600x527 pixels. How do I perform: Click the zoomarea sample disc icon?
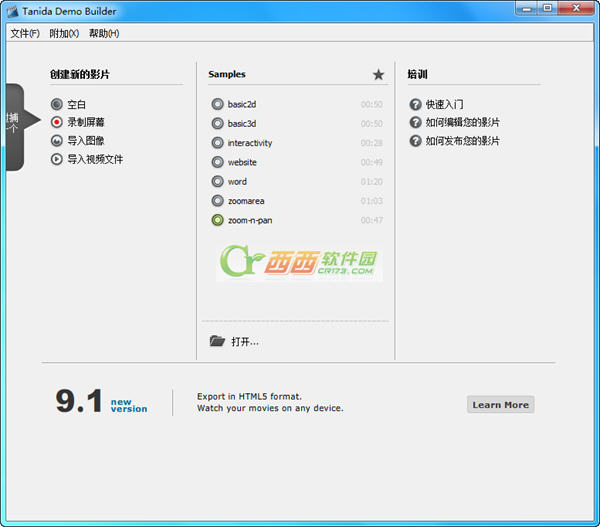pos(217,201)
